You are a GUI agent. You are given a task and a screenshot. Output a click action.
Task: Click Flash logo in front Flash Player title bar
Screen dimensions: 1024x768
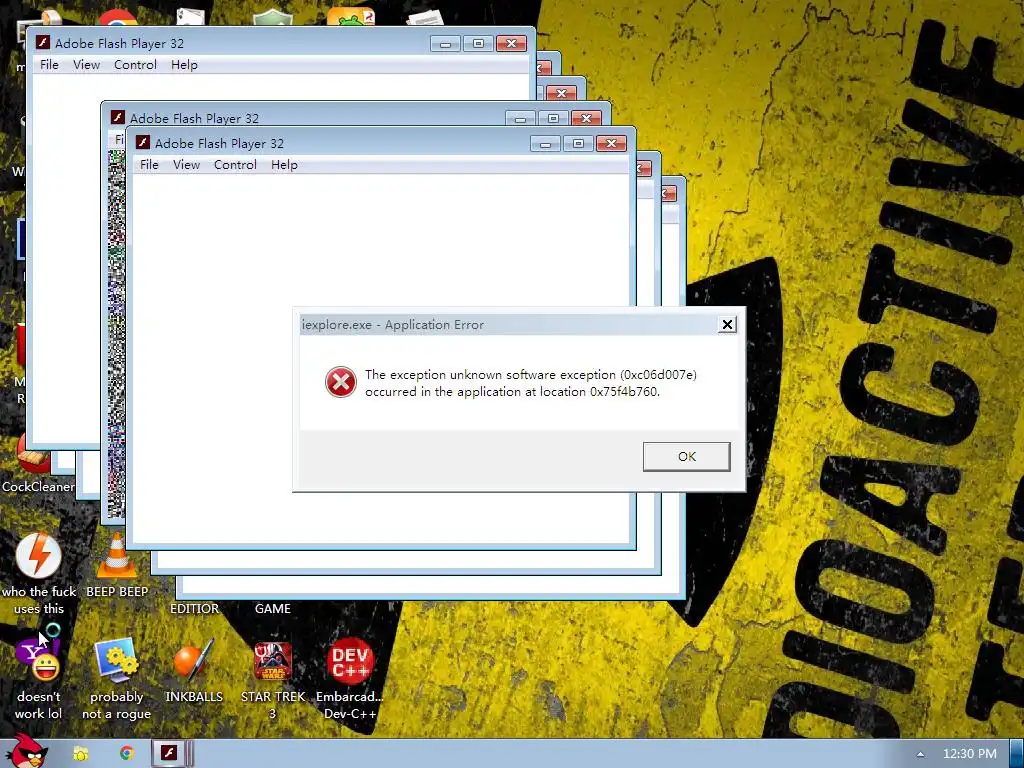[142, 142]
